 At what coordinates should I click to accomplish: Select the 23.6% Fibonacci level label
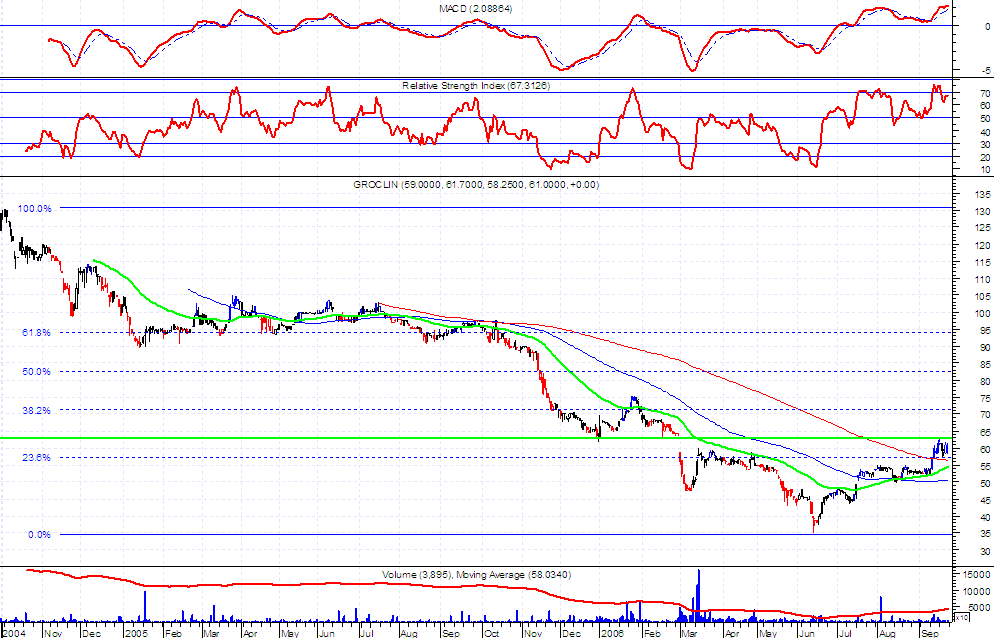(36, 457)
